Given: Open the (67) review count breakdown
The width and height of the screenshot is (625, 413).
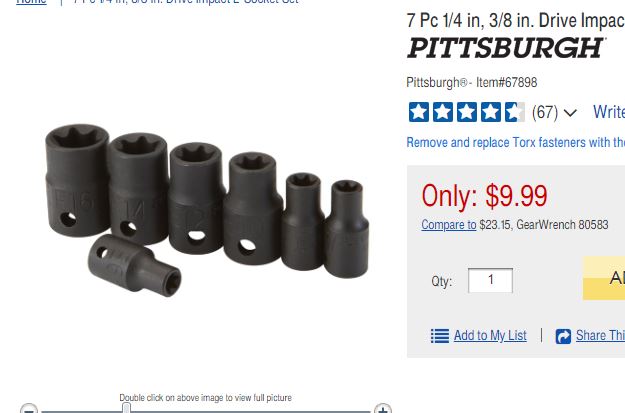Looking at the screenshot, I should click(545, 112).
